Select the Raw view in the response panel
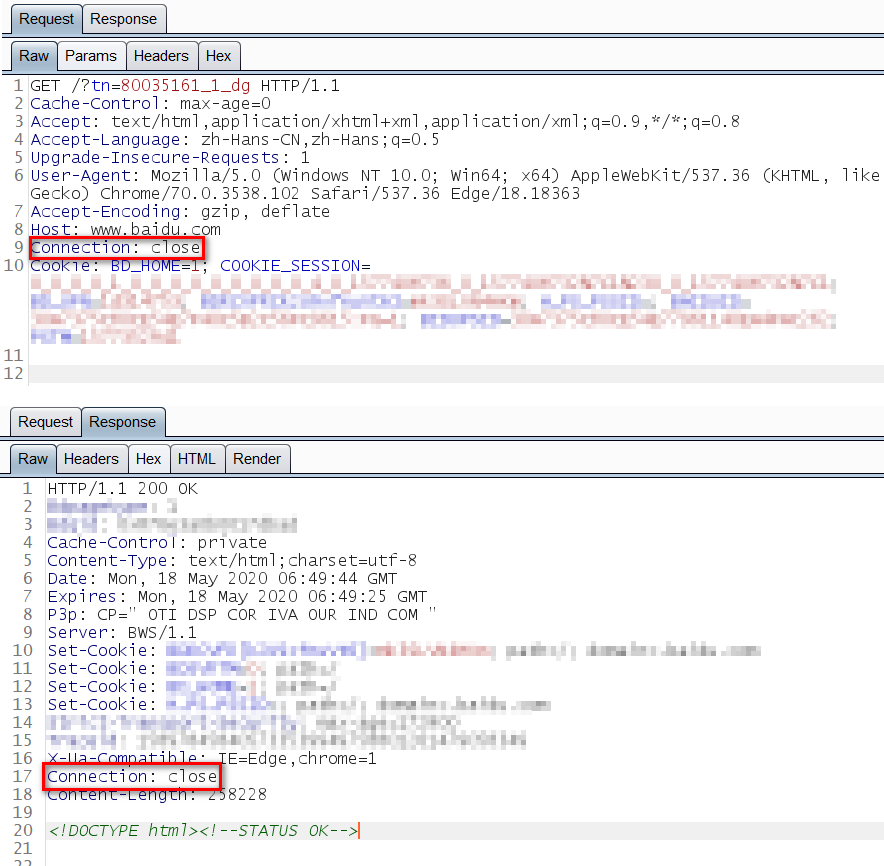This screenshot has width=884, height=866. click(x=33, y=459)
